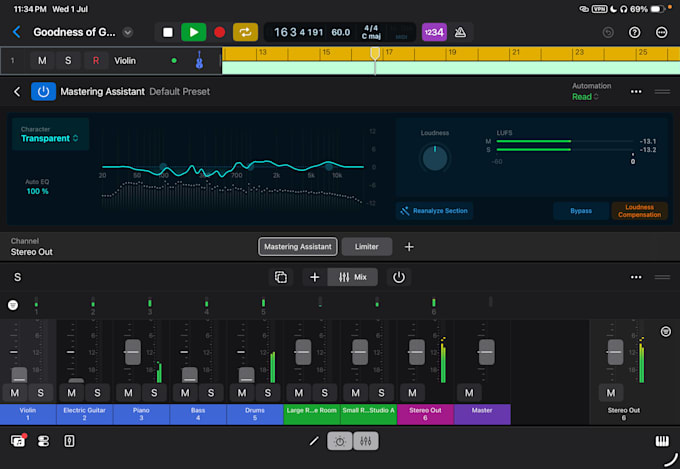This screenshot has height=469, width=680.
Task: Mute the Master channel
Action: (x=469, y=393)
